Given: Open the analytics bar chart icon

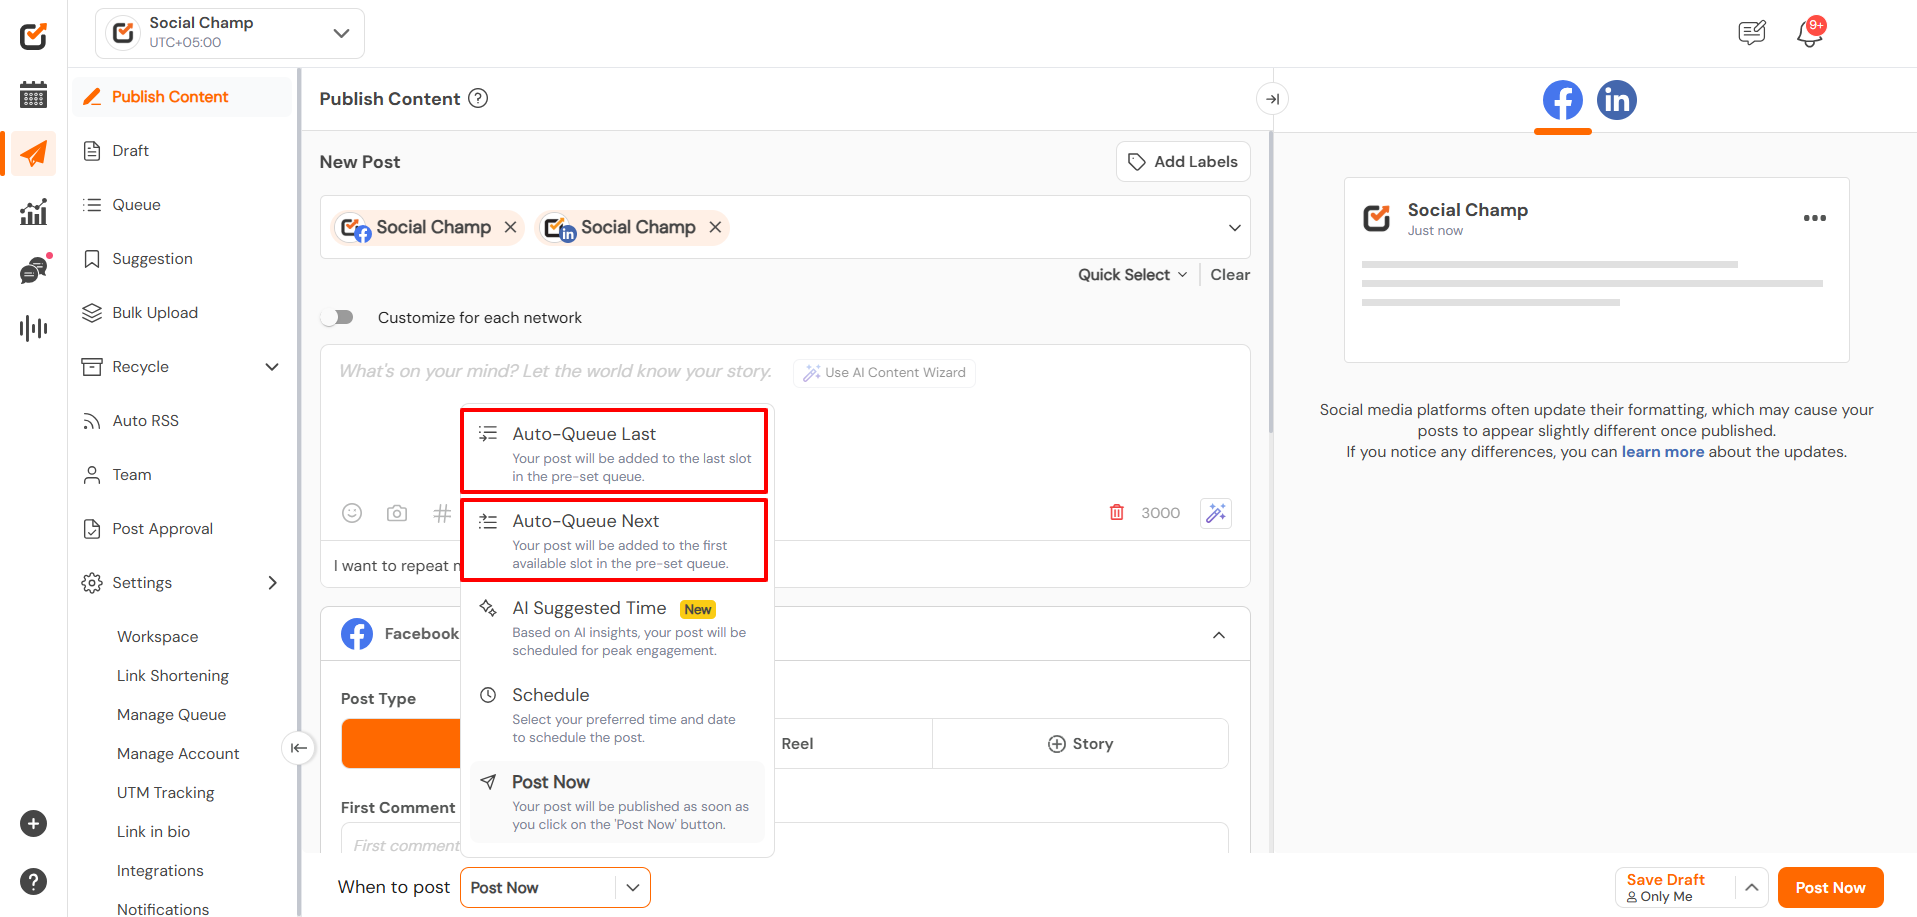Looking at the screenshot, I should click(33, 212).
